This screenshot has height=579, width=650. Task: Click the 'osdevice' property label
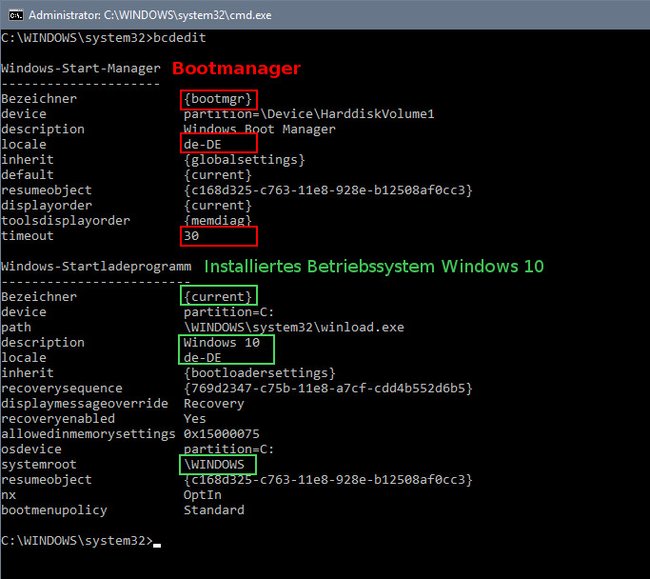[31, 449]
